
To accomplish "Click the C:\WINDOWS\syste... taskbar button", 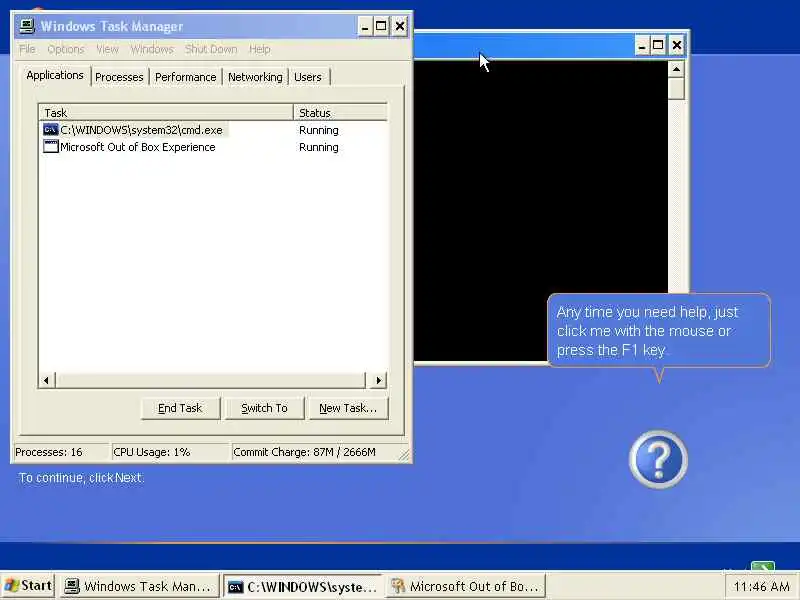I will [x=303, y=587].
